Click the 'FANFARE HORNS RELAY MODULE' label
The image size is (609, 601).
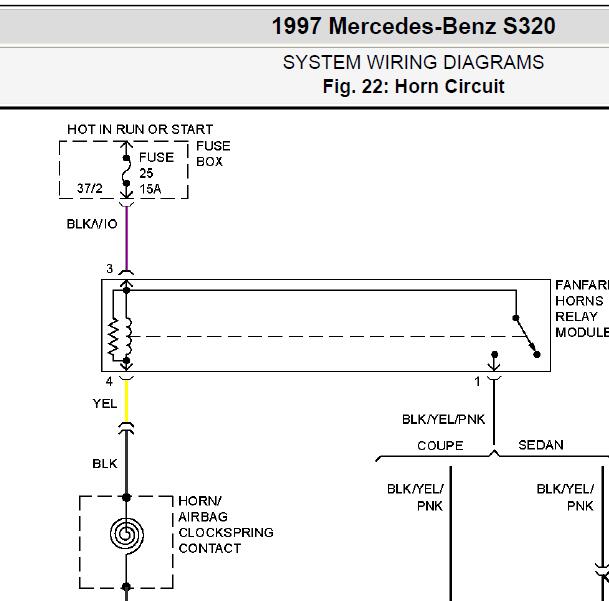[x=582, y=309]
